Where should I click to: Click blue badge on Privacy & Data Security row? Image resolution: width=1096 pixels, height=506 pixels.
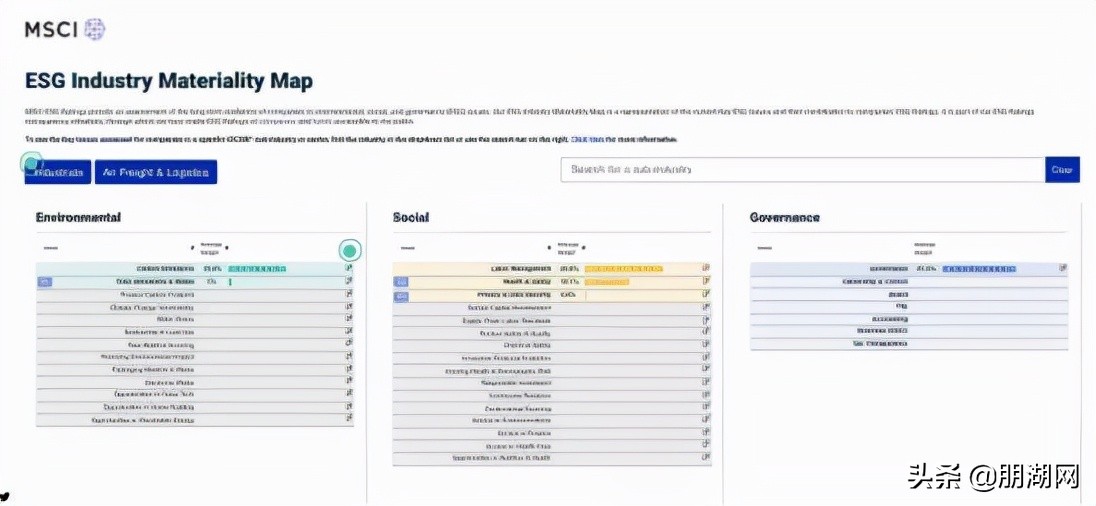pos(402,295)
